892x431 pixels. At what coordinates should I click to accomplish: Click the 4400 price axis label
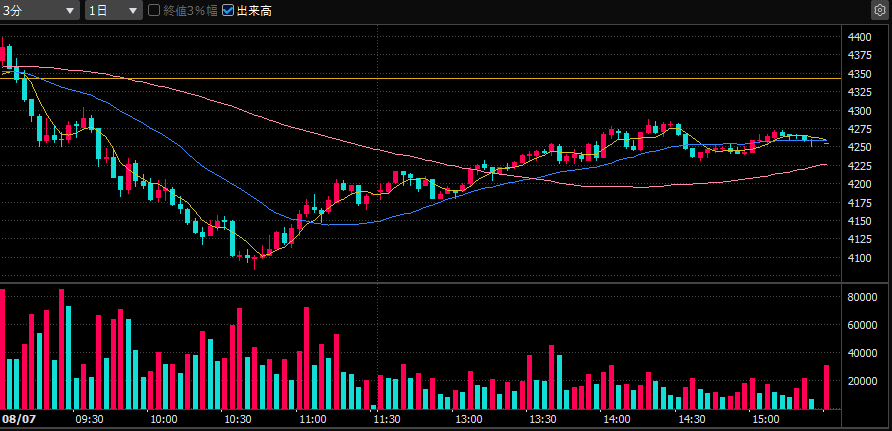pos(859,38)
